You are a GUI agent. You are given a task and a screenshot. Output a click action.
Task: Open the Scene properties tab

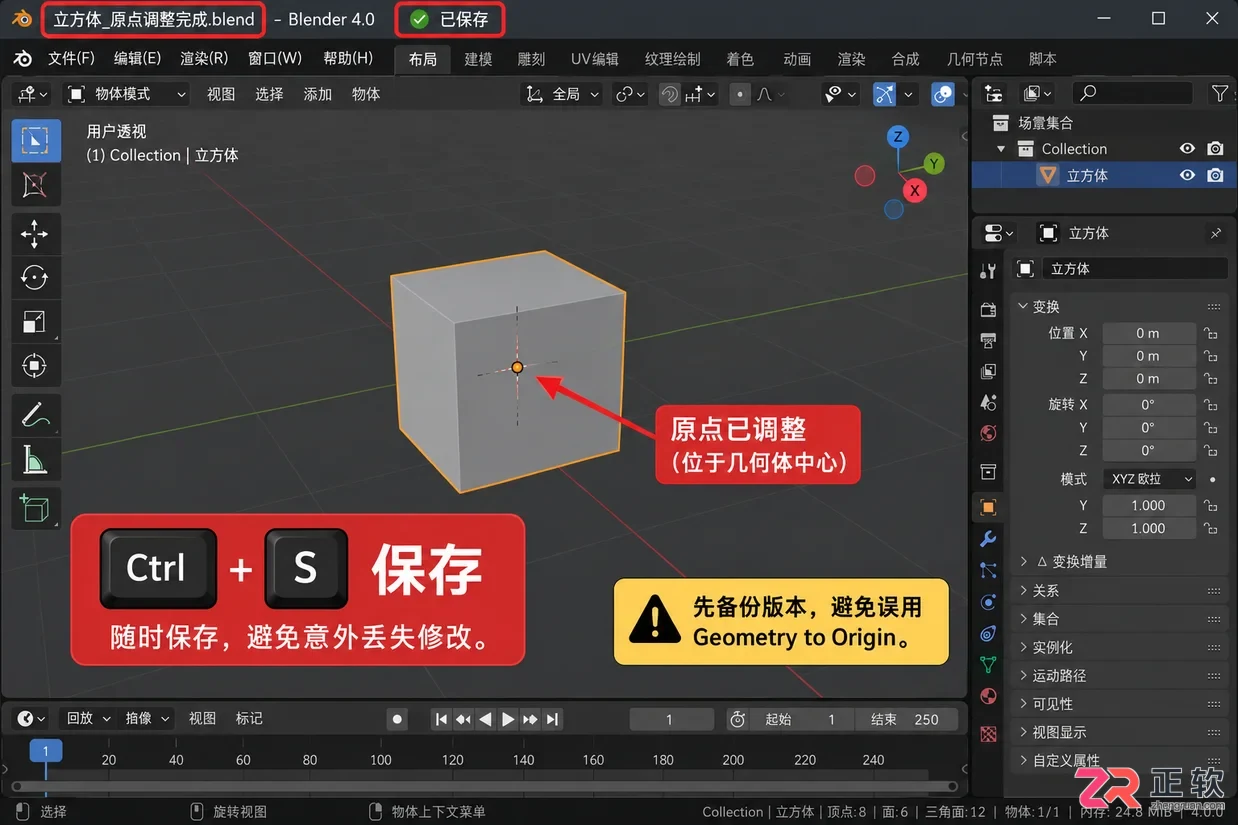point(988,402)
